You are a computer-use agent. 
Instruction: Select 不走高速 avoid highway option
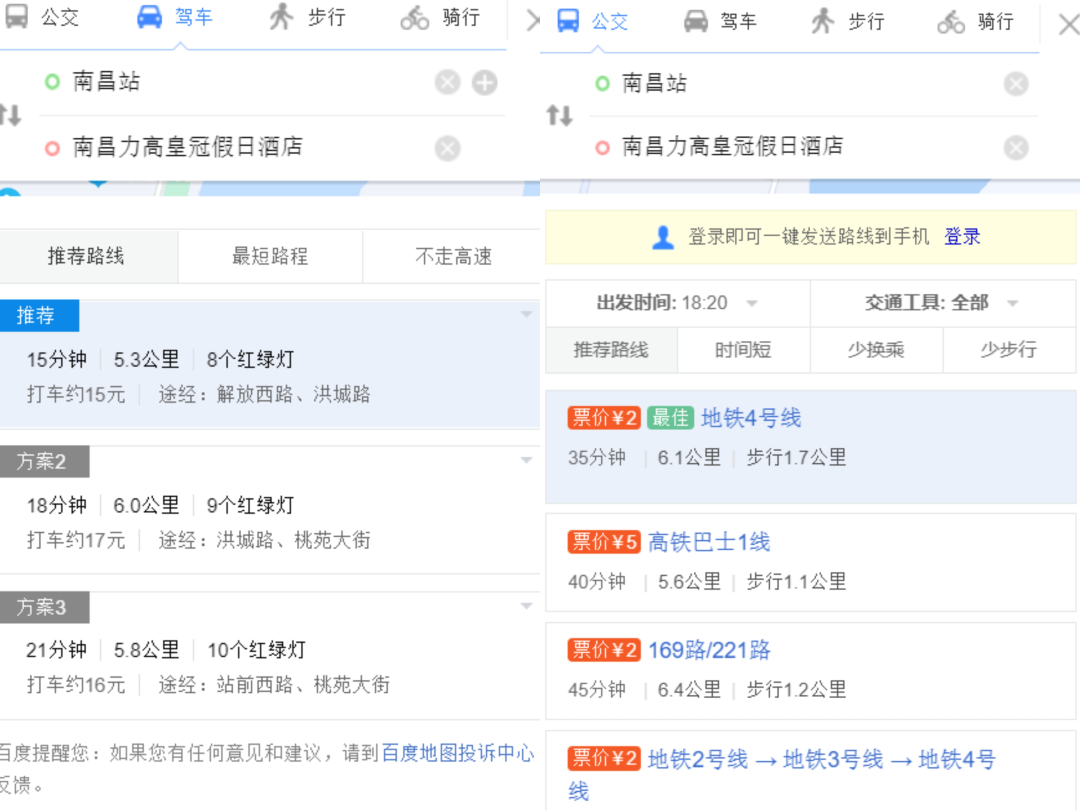point(453,256)
